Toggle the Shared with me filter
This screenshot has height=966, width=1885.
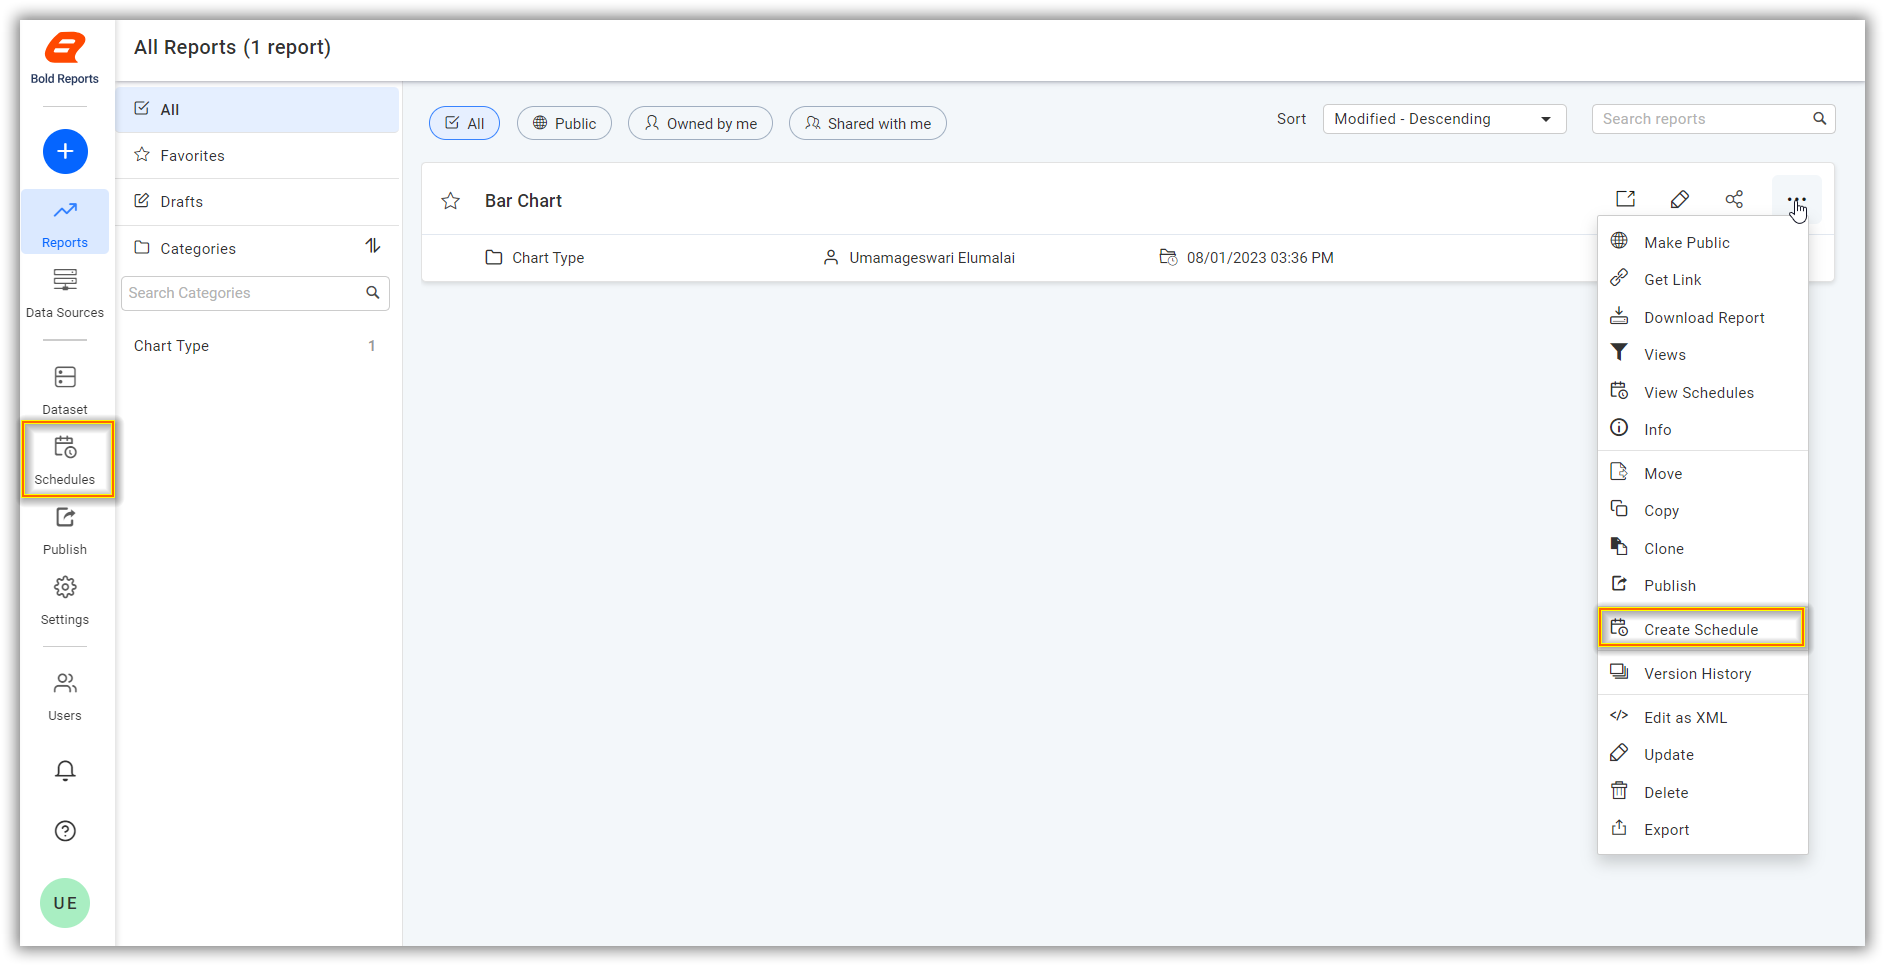[x=867, y=122]
